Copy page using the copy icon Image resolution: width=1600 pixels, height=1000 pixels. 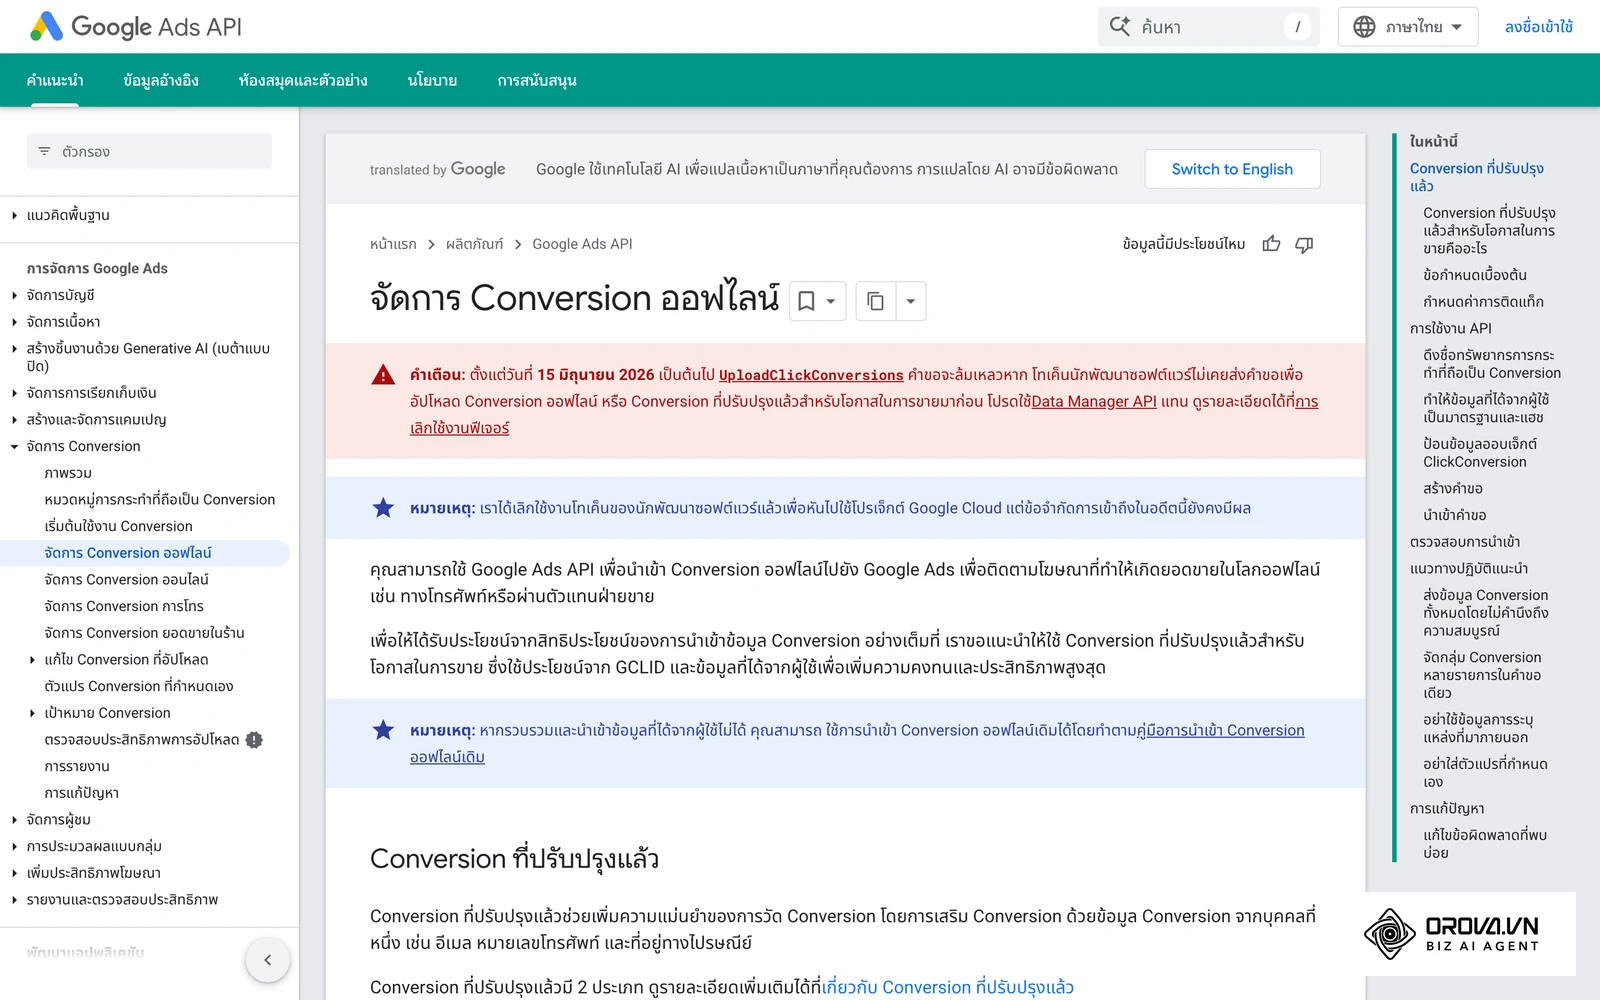875,301
